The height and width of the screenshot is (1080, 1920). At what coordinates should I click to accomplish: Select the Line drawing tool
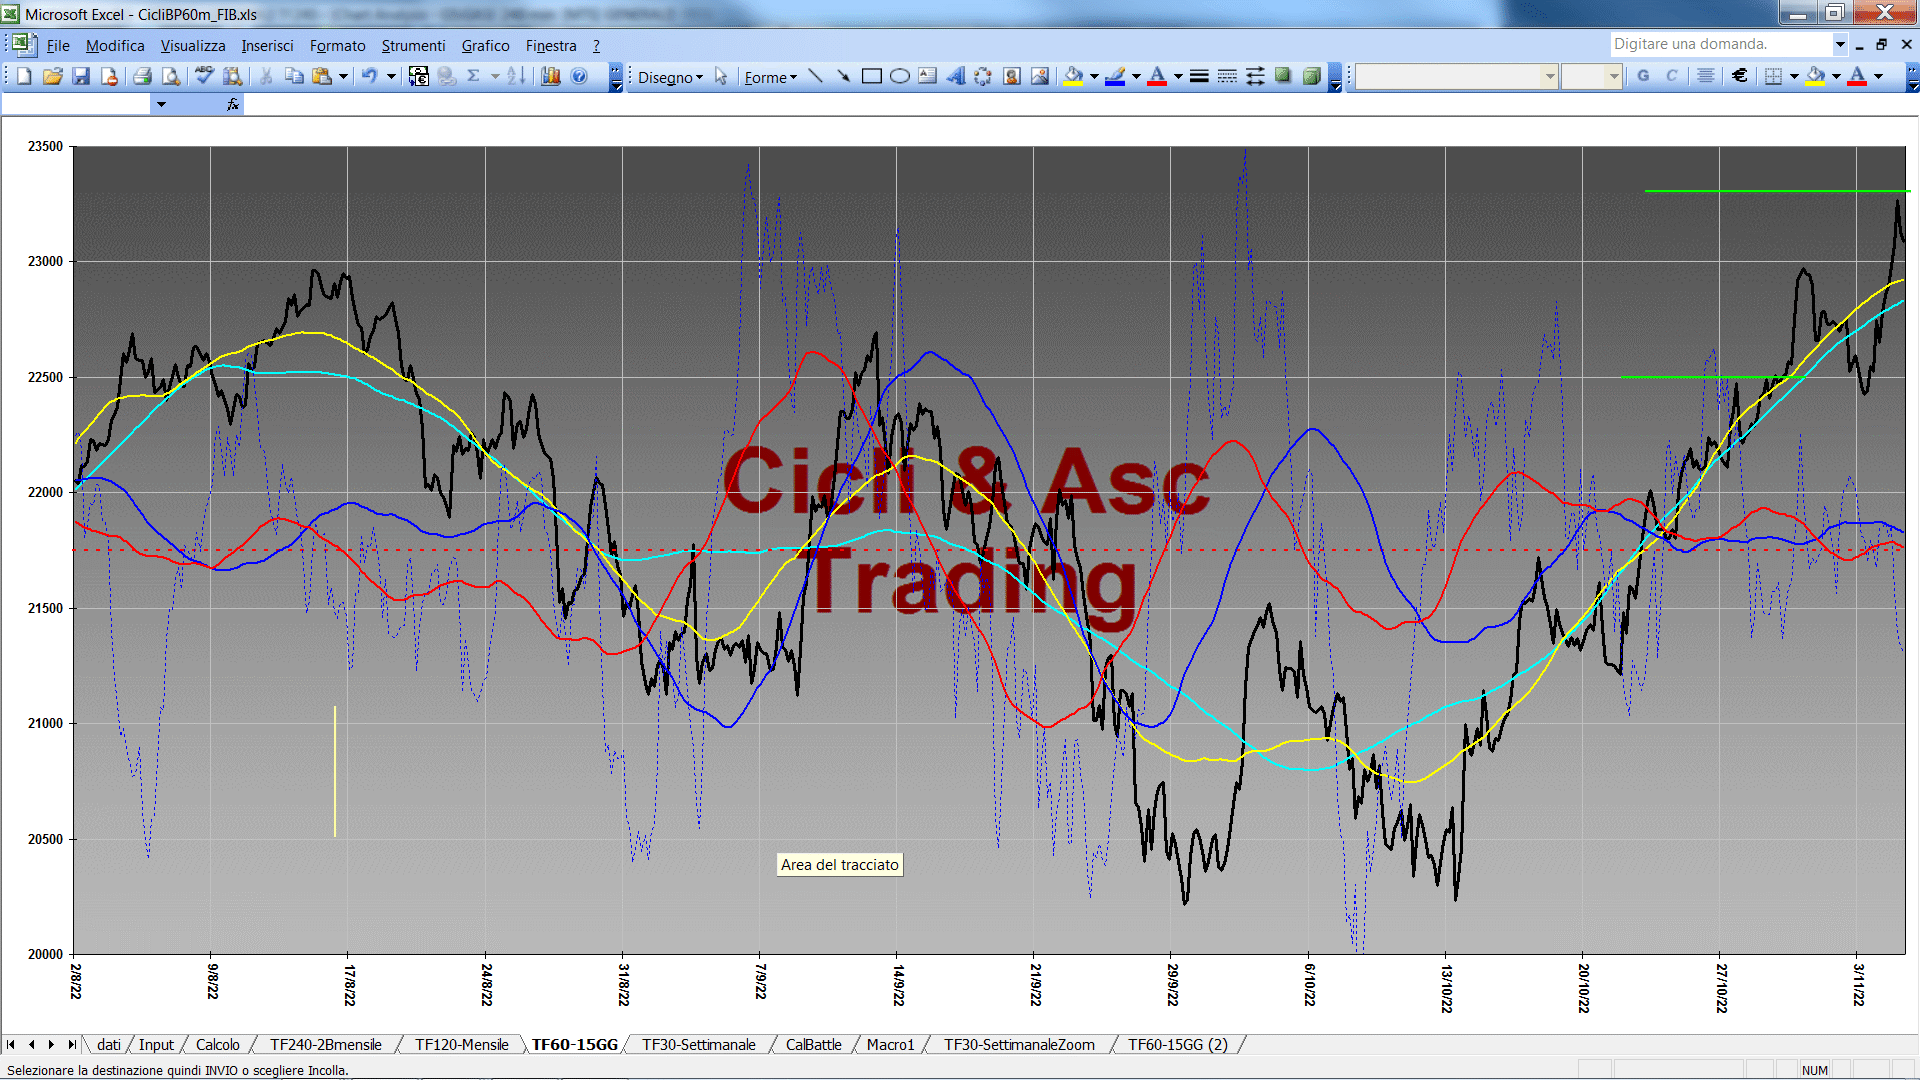click(x=815, y=77)
